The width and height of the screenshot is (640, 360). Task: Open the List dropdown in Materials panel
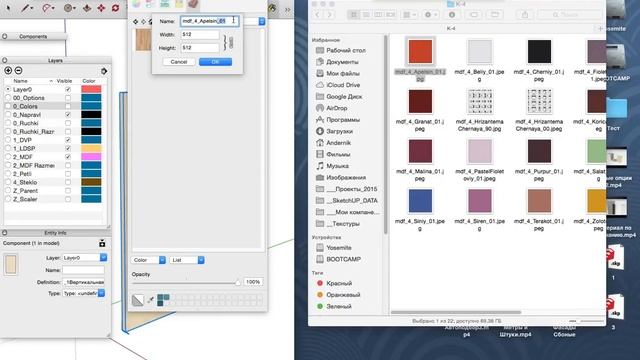point(187,260)
